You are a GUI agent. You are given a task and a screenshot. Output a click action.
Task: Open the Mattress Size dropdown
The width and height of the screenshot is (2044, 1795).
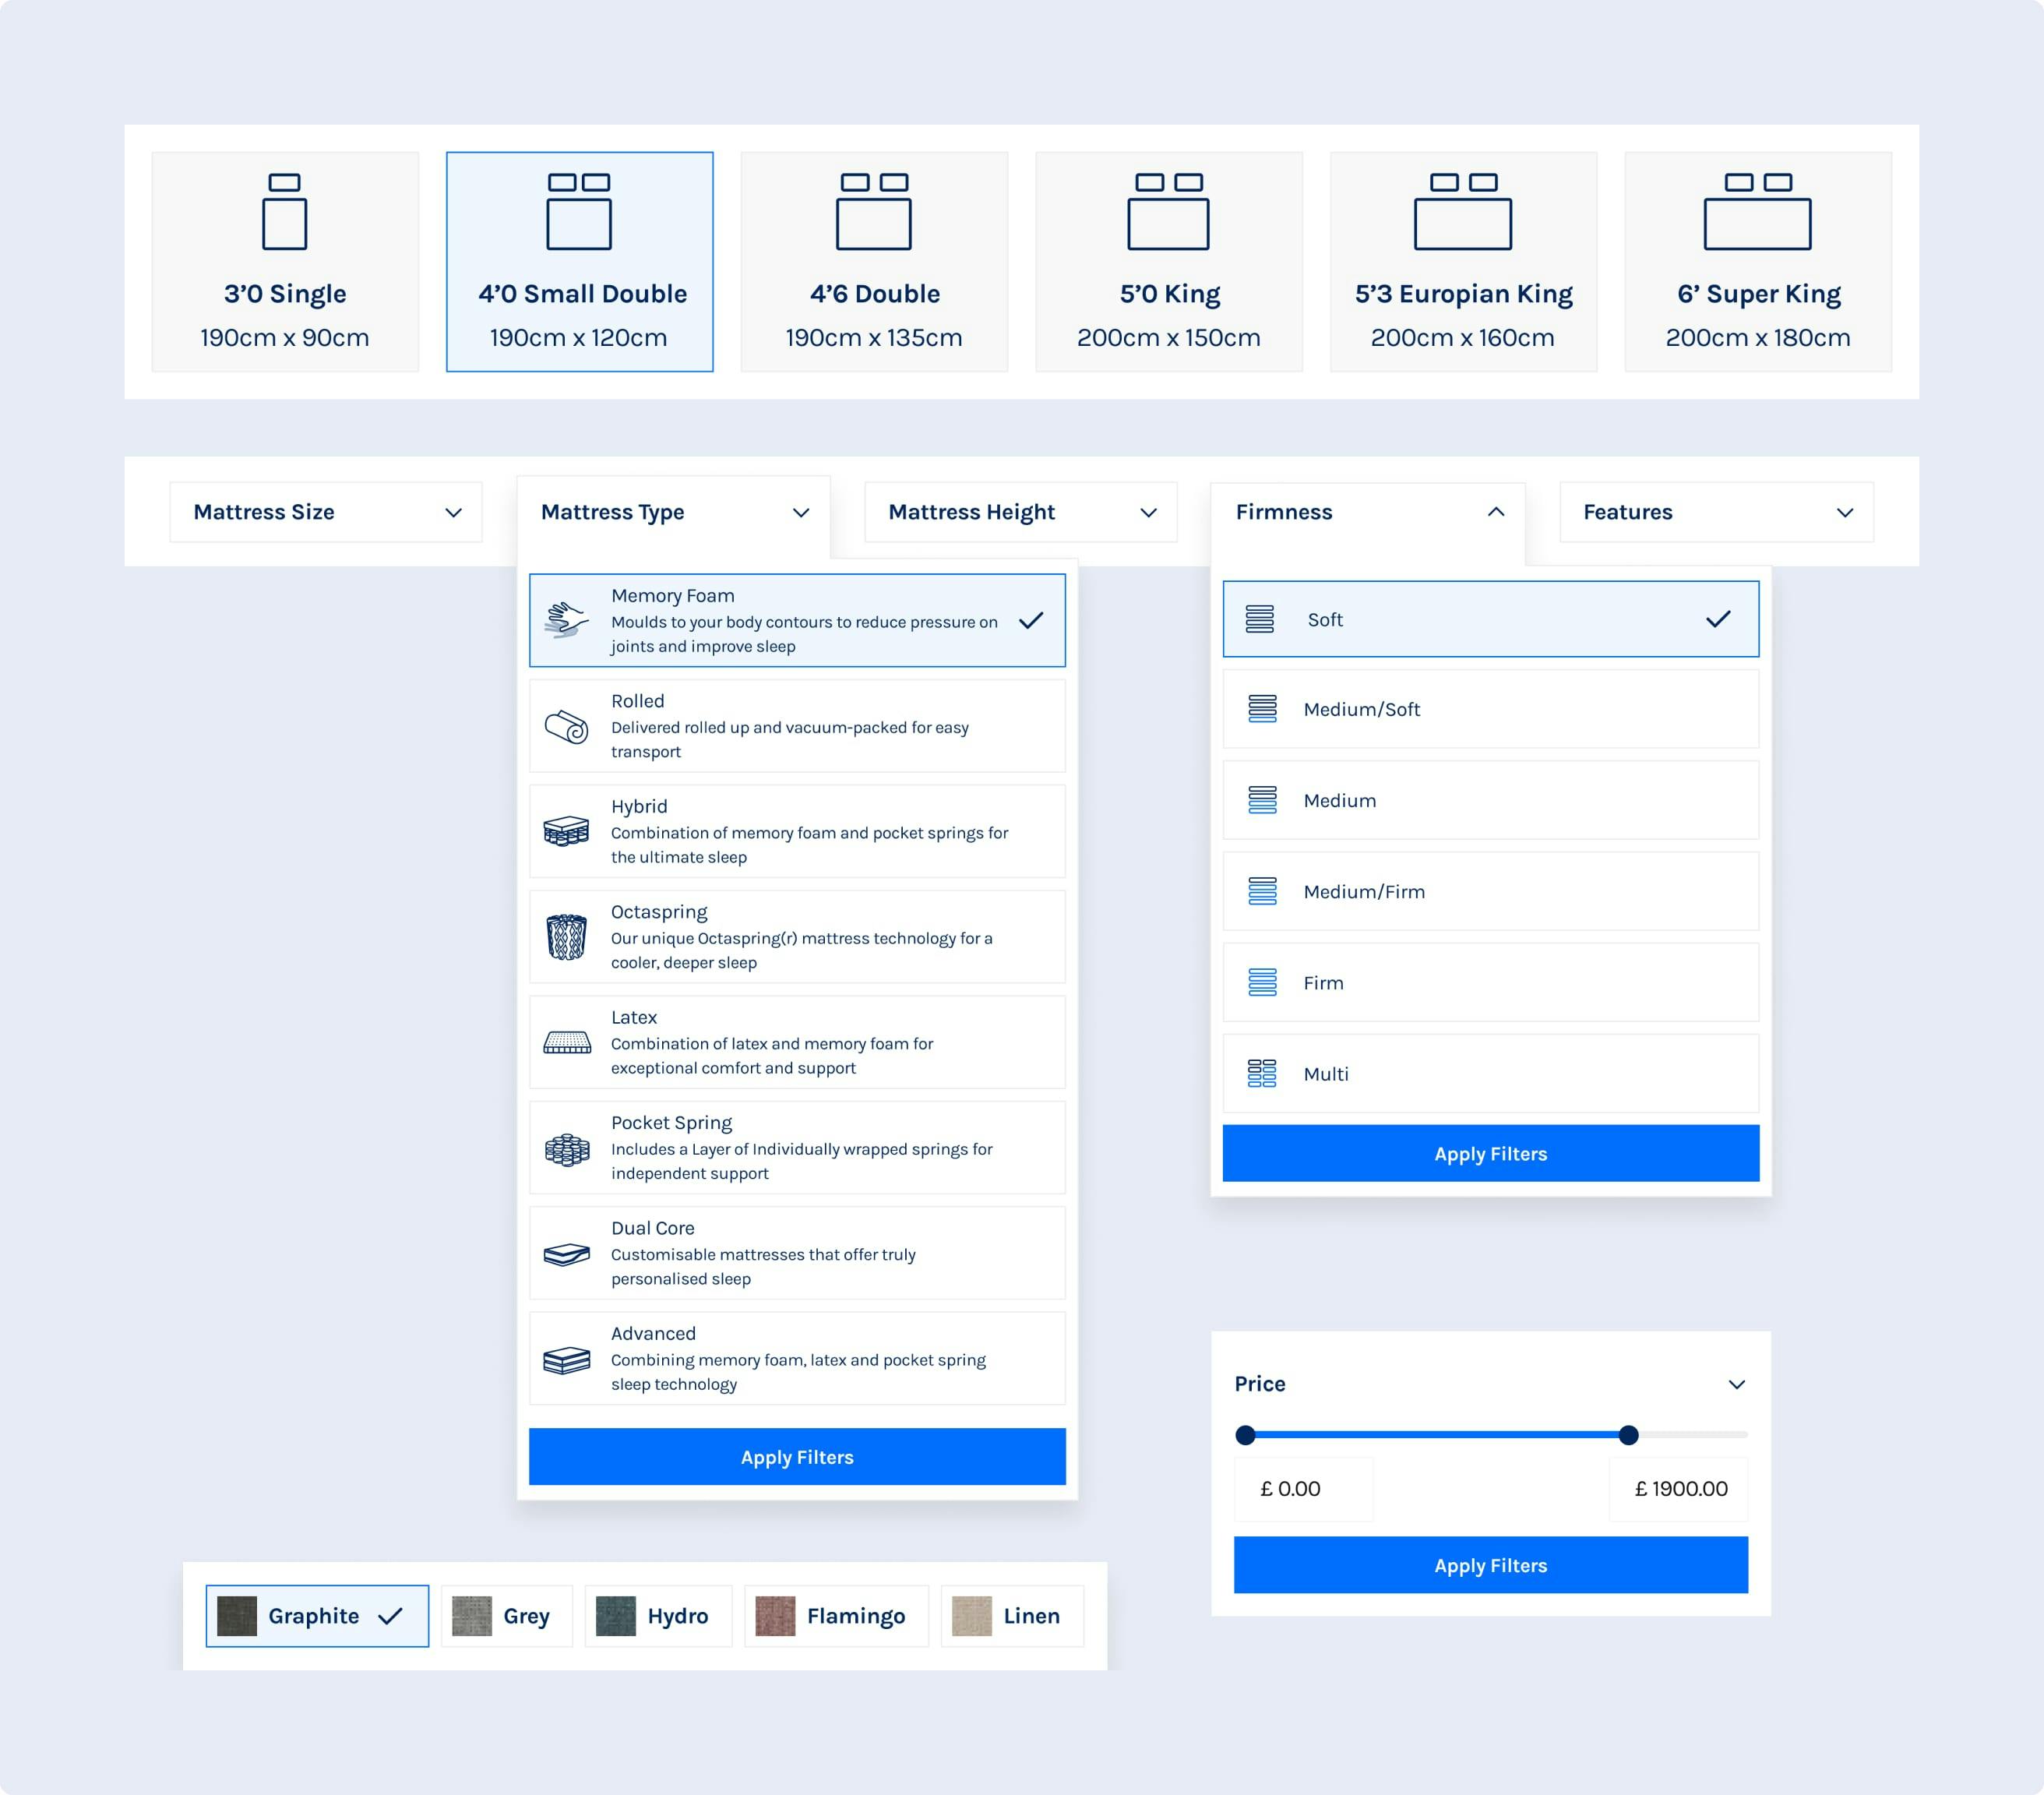(326, 512)
